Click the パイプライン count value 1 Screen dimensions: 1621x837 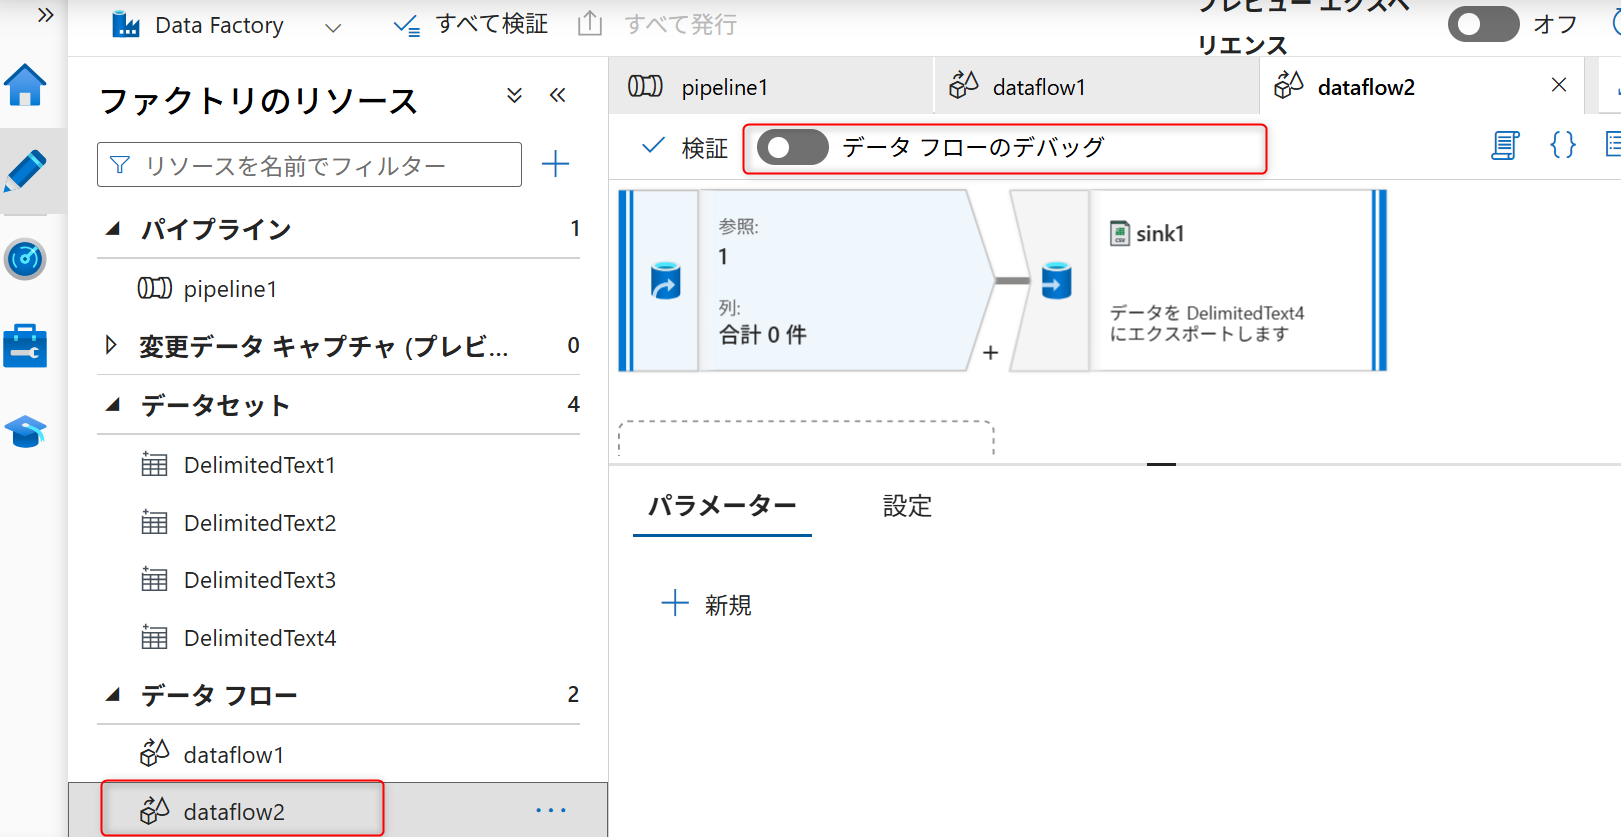[575, 229]
